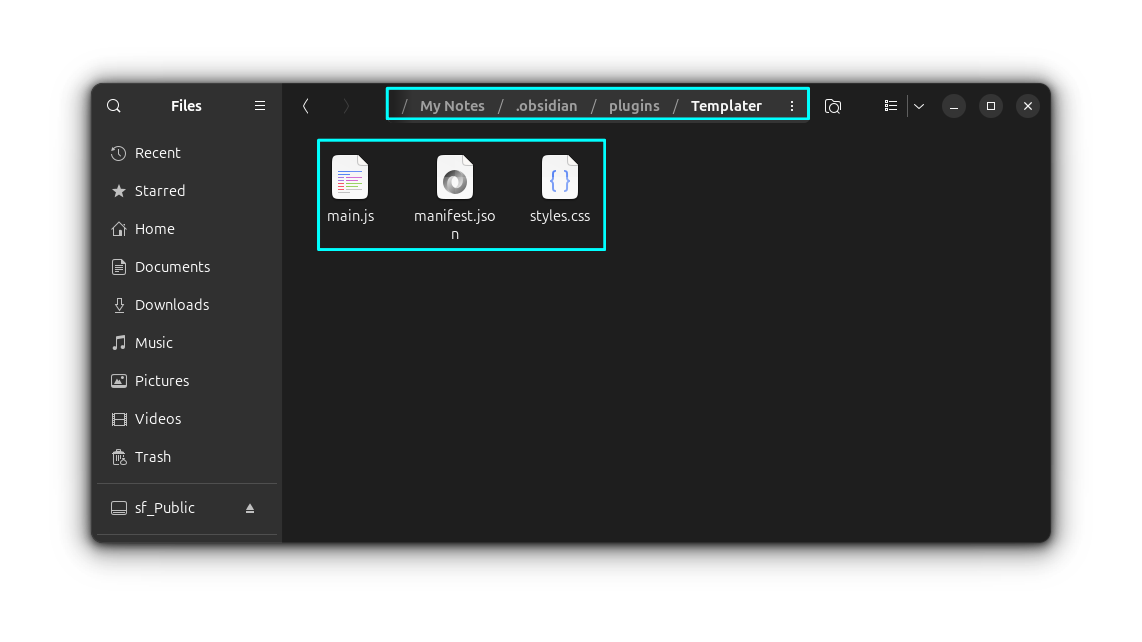Open the Home folder in sidebar

pos(155,229)
